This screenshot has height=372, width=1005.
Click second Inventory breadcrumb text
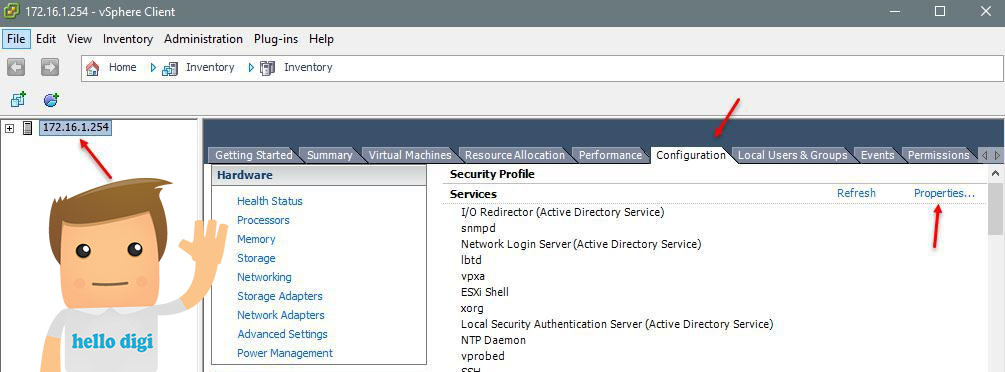point(308,67)
